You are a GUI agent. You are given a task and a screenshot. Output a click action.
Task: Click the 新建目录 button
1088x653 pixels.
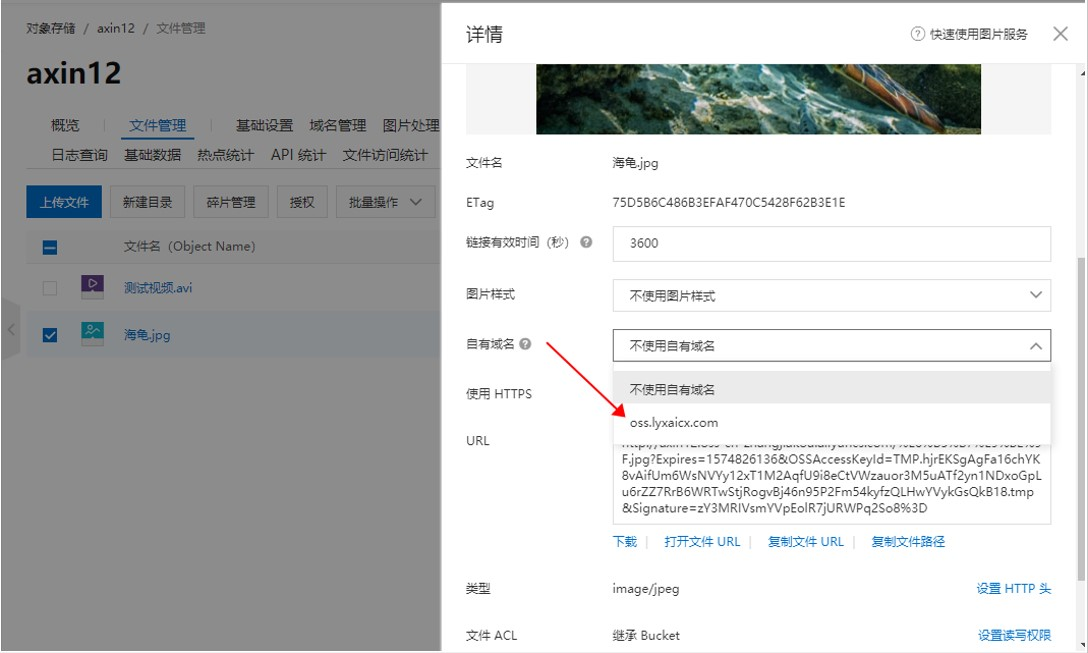coord(147,202)
